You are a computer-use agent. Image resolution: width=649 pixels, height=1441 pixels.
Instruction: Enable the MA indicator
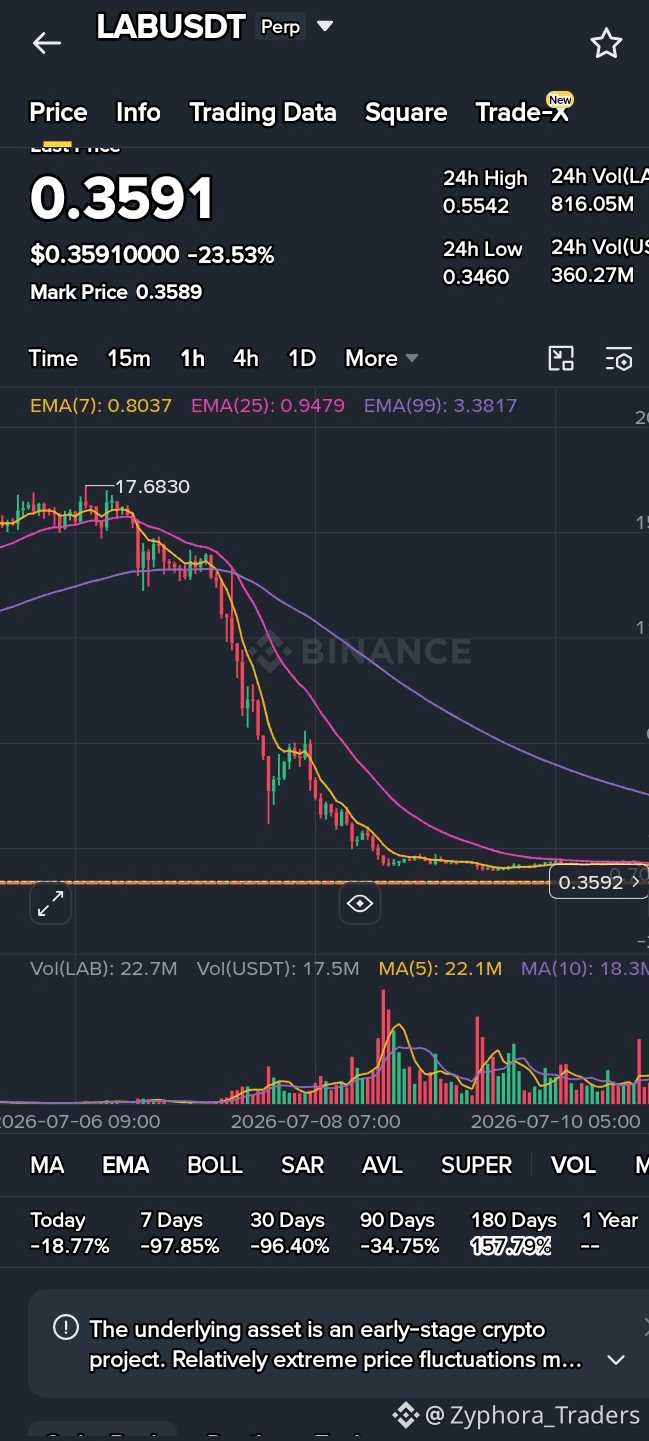47,1165
